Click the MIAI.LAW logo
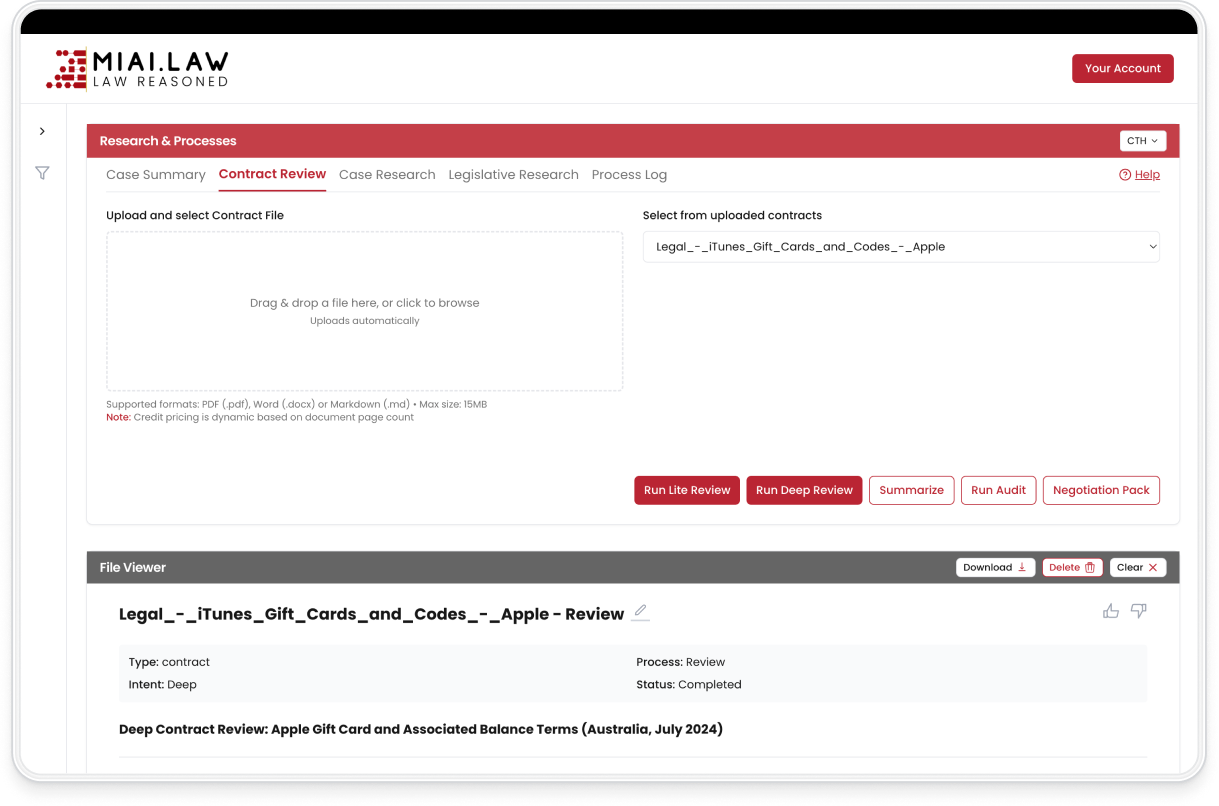The image size is (1219, 806). click(x=138, y=69)
